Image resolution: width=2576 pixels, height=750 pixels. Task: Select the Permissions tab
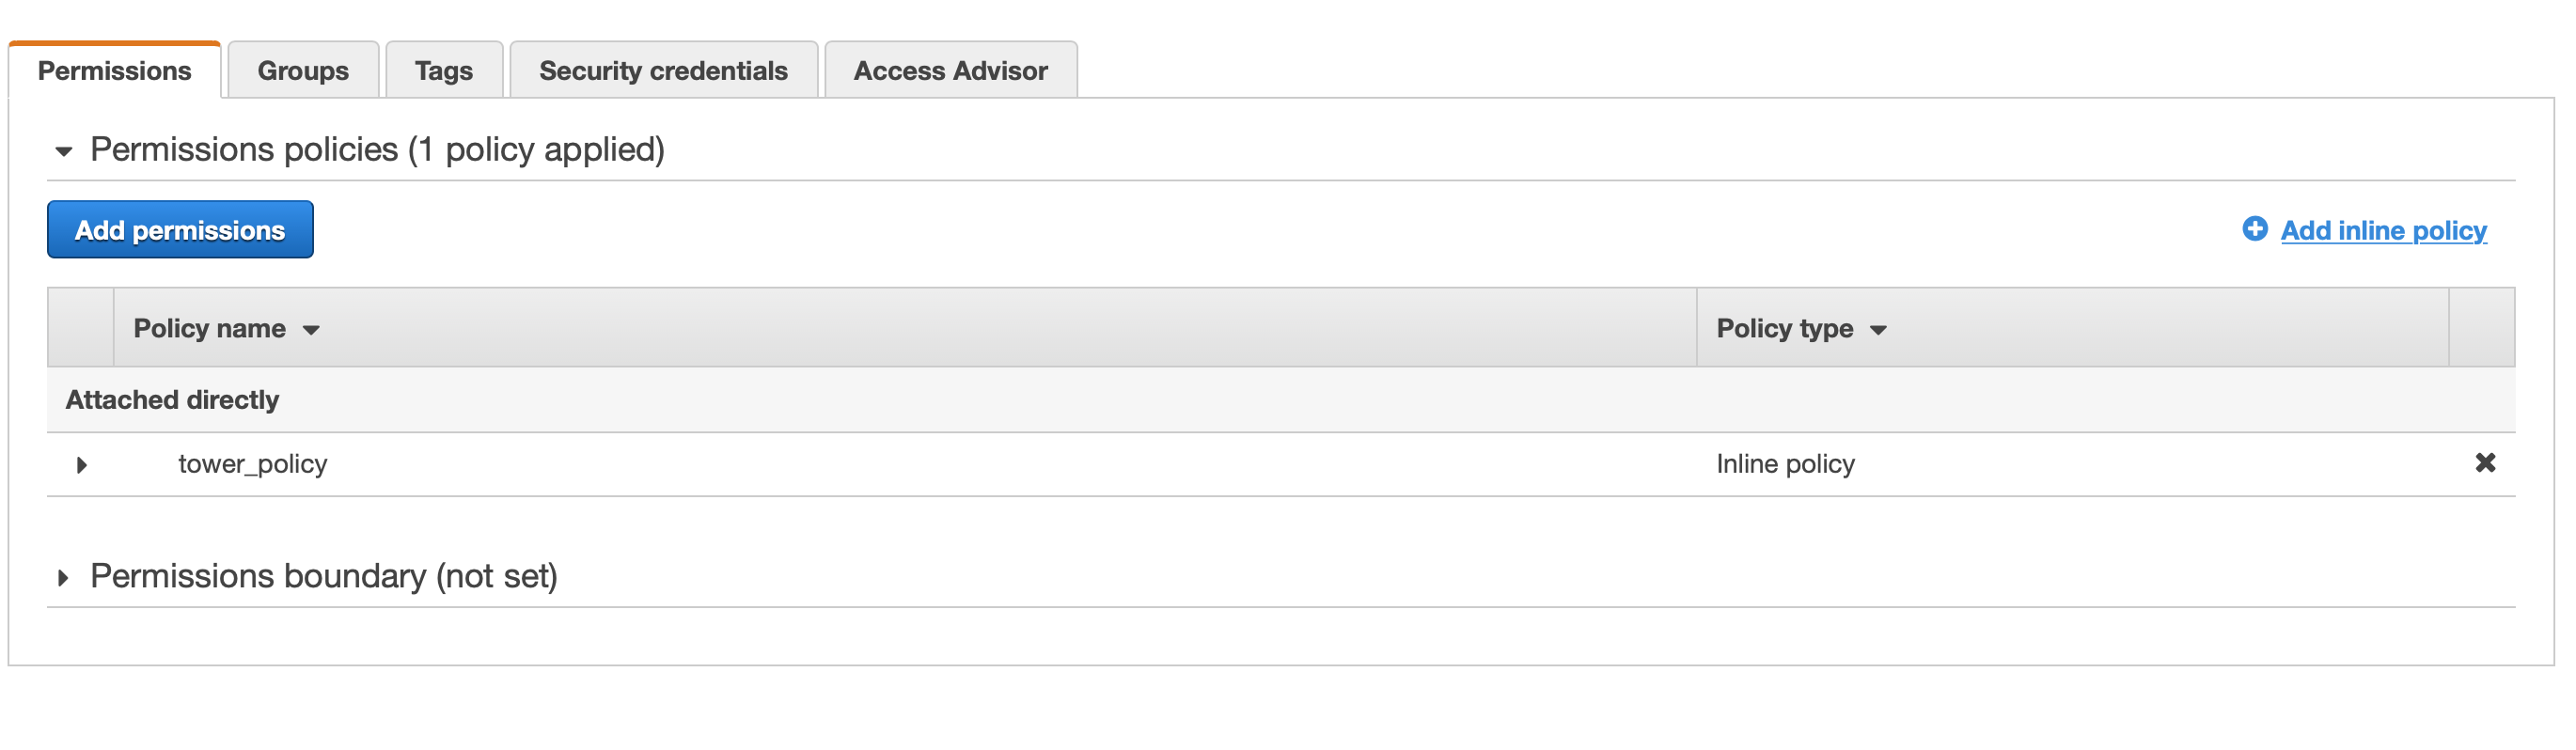click(114, 71)
